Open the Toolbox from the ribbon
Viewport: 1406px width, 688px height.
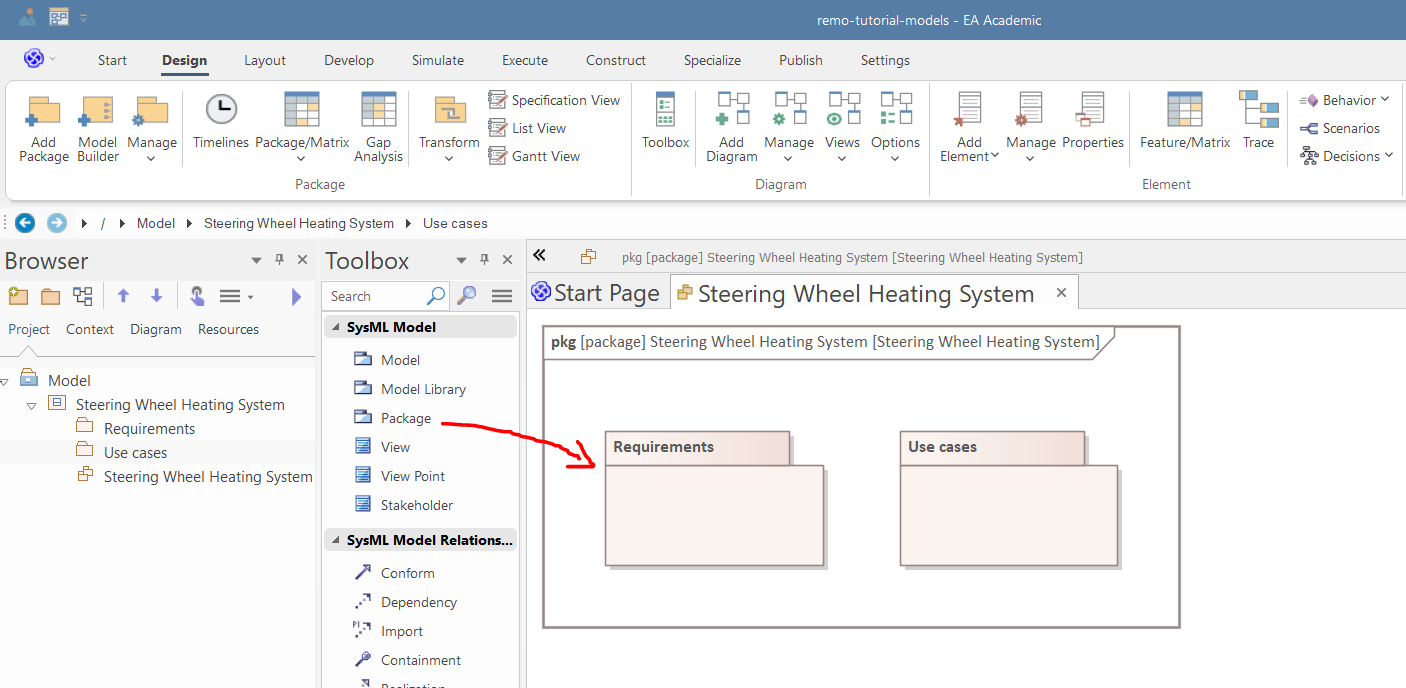coord(665,121)
